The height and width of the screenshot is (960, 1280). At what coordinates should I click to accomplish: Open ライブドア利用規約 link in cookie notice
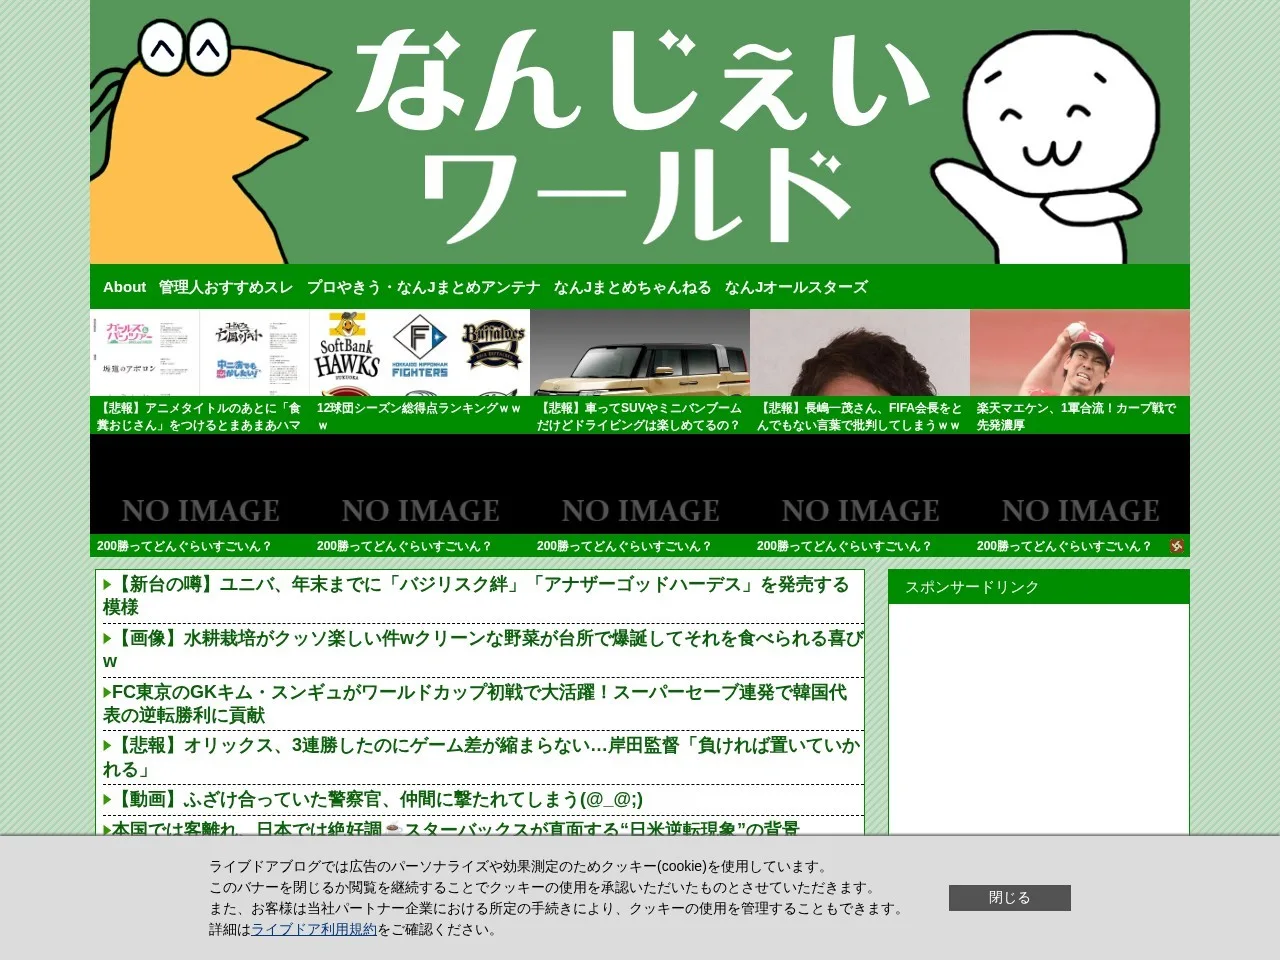point(314,930)
